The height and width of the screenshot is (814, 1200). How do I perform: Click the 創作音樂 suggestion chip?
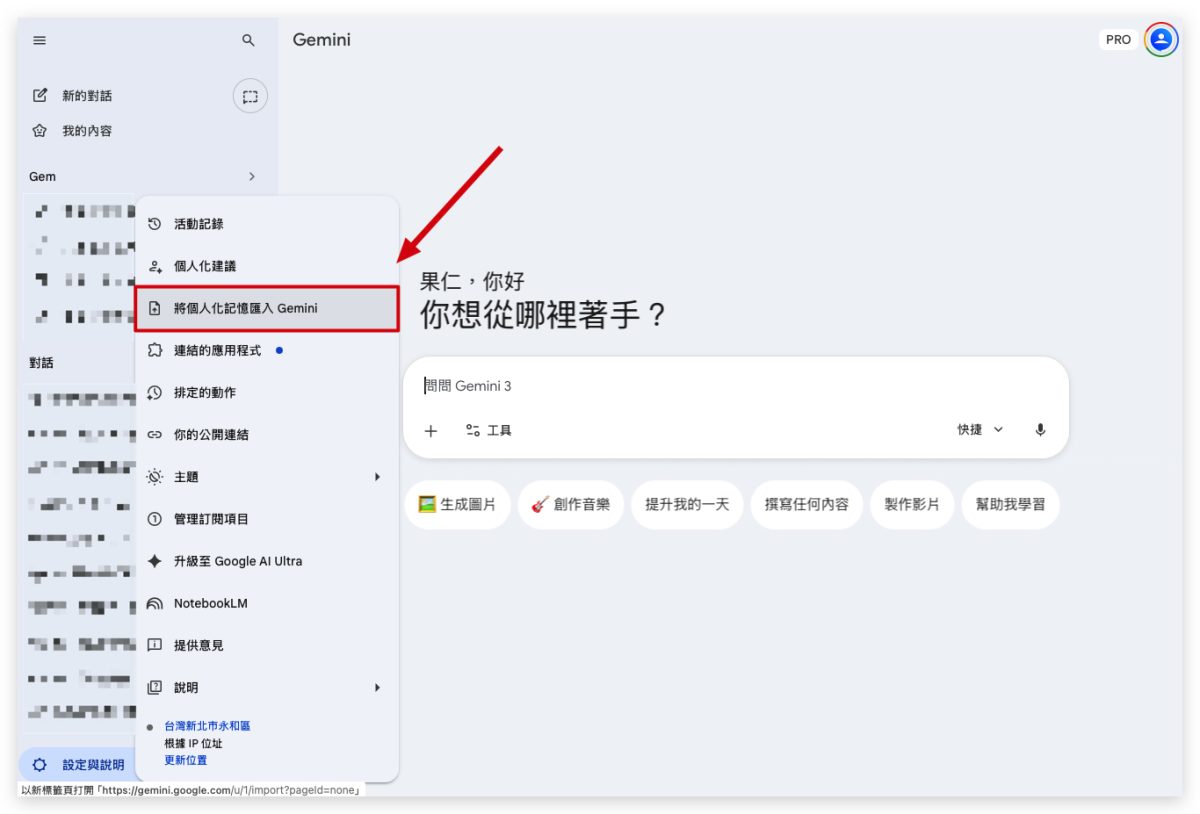pos(570,504)
